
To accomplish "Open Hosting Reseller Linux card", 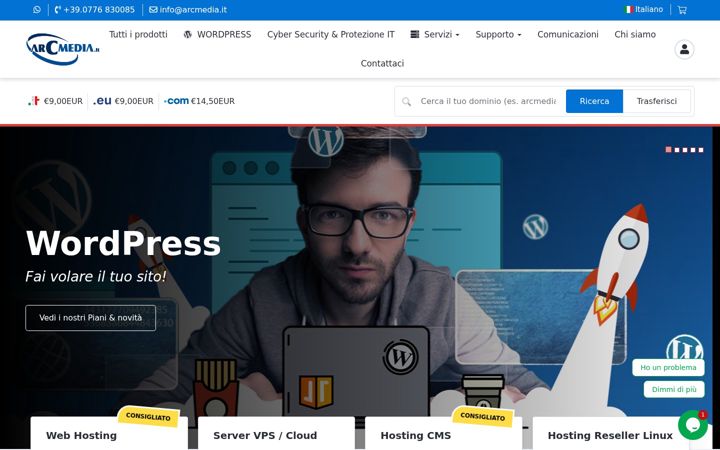I will pyautogui.click(x=610, y=433).
